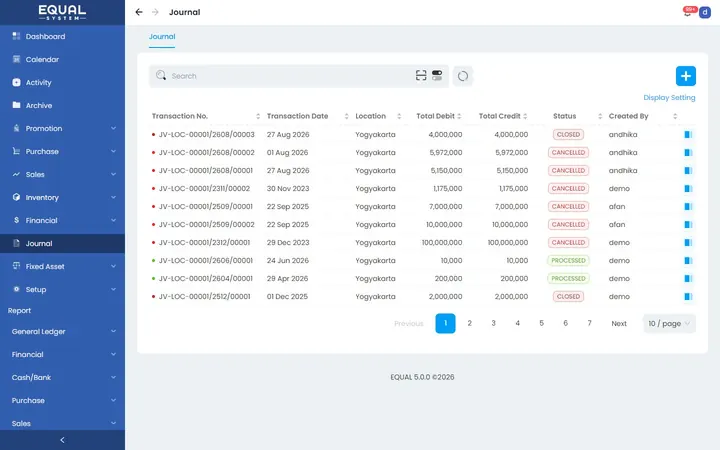Select the Journal tab

162,37
